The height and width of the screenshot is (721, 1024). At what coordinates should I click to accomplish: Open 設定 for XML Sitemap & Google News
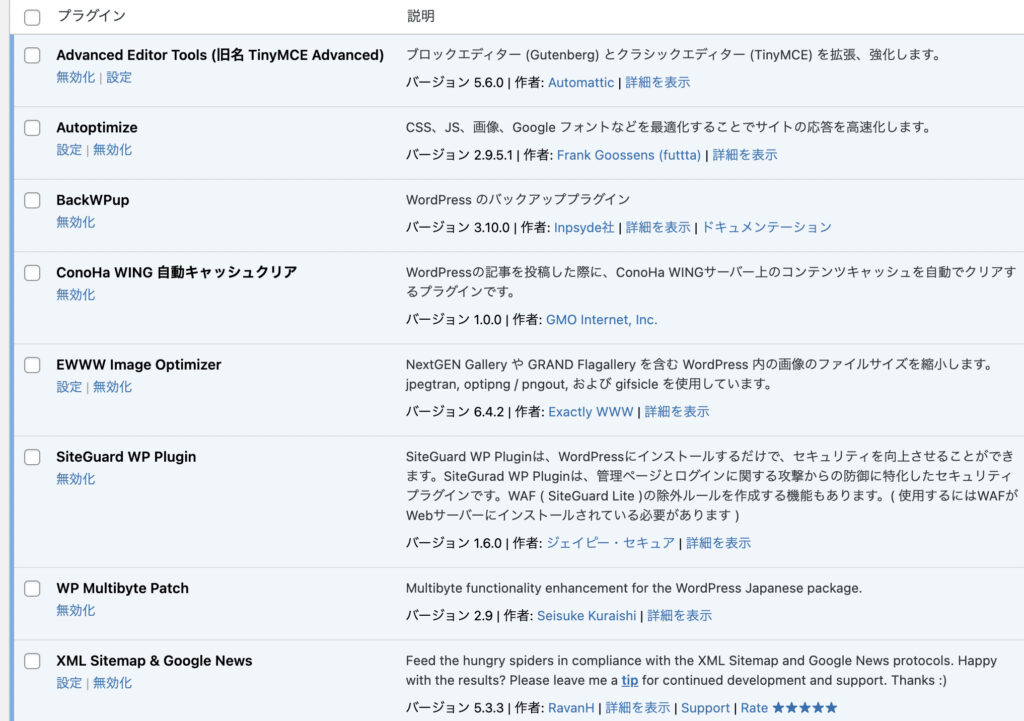[x=69, y=682]
